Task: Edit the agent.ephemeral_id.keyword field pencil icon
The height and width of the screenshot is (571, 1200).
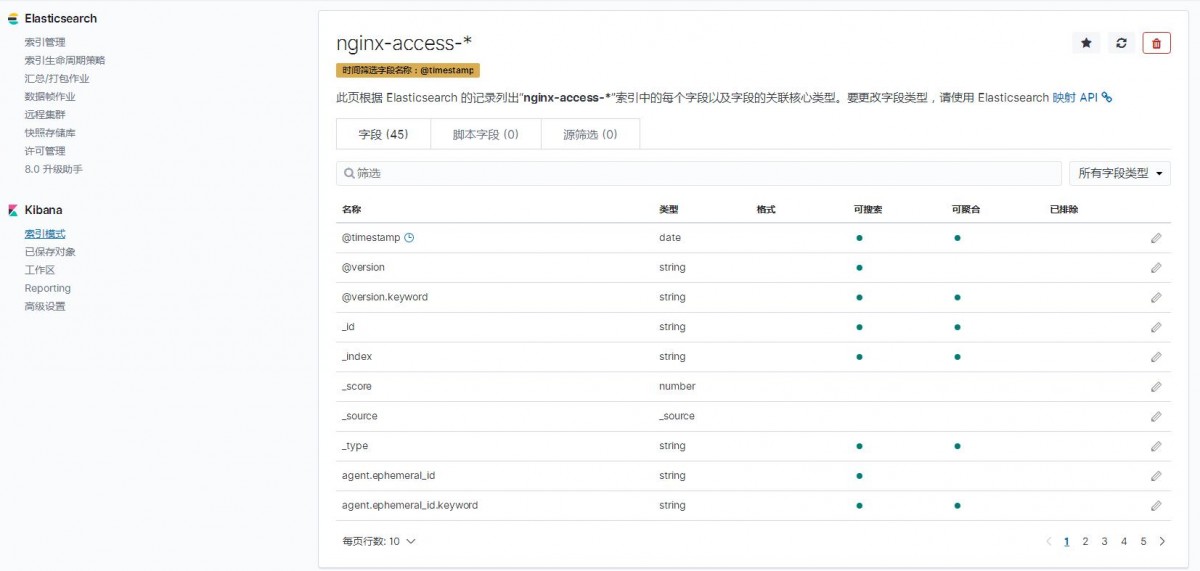Action: [x=1156, y=505]
